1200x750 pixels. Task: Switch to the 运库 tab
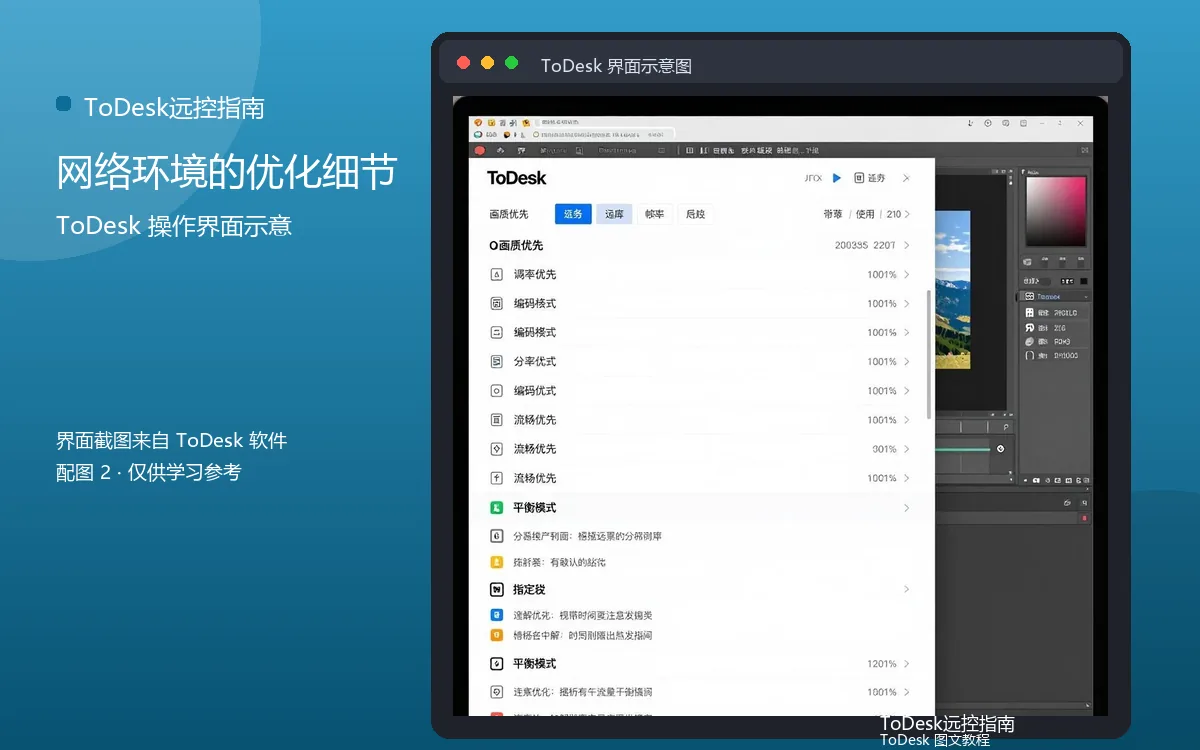[x=614, y=214]
